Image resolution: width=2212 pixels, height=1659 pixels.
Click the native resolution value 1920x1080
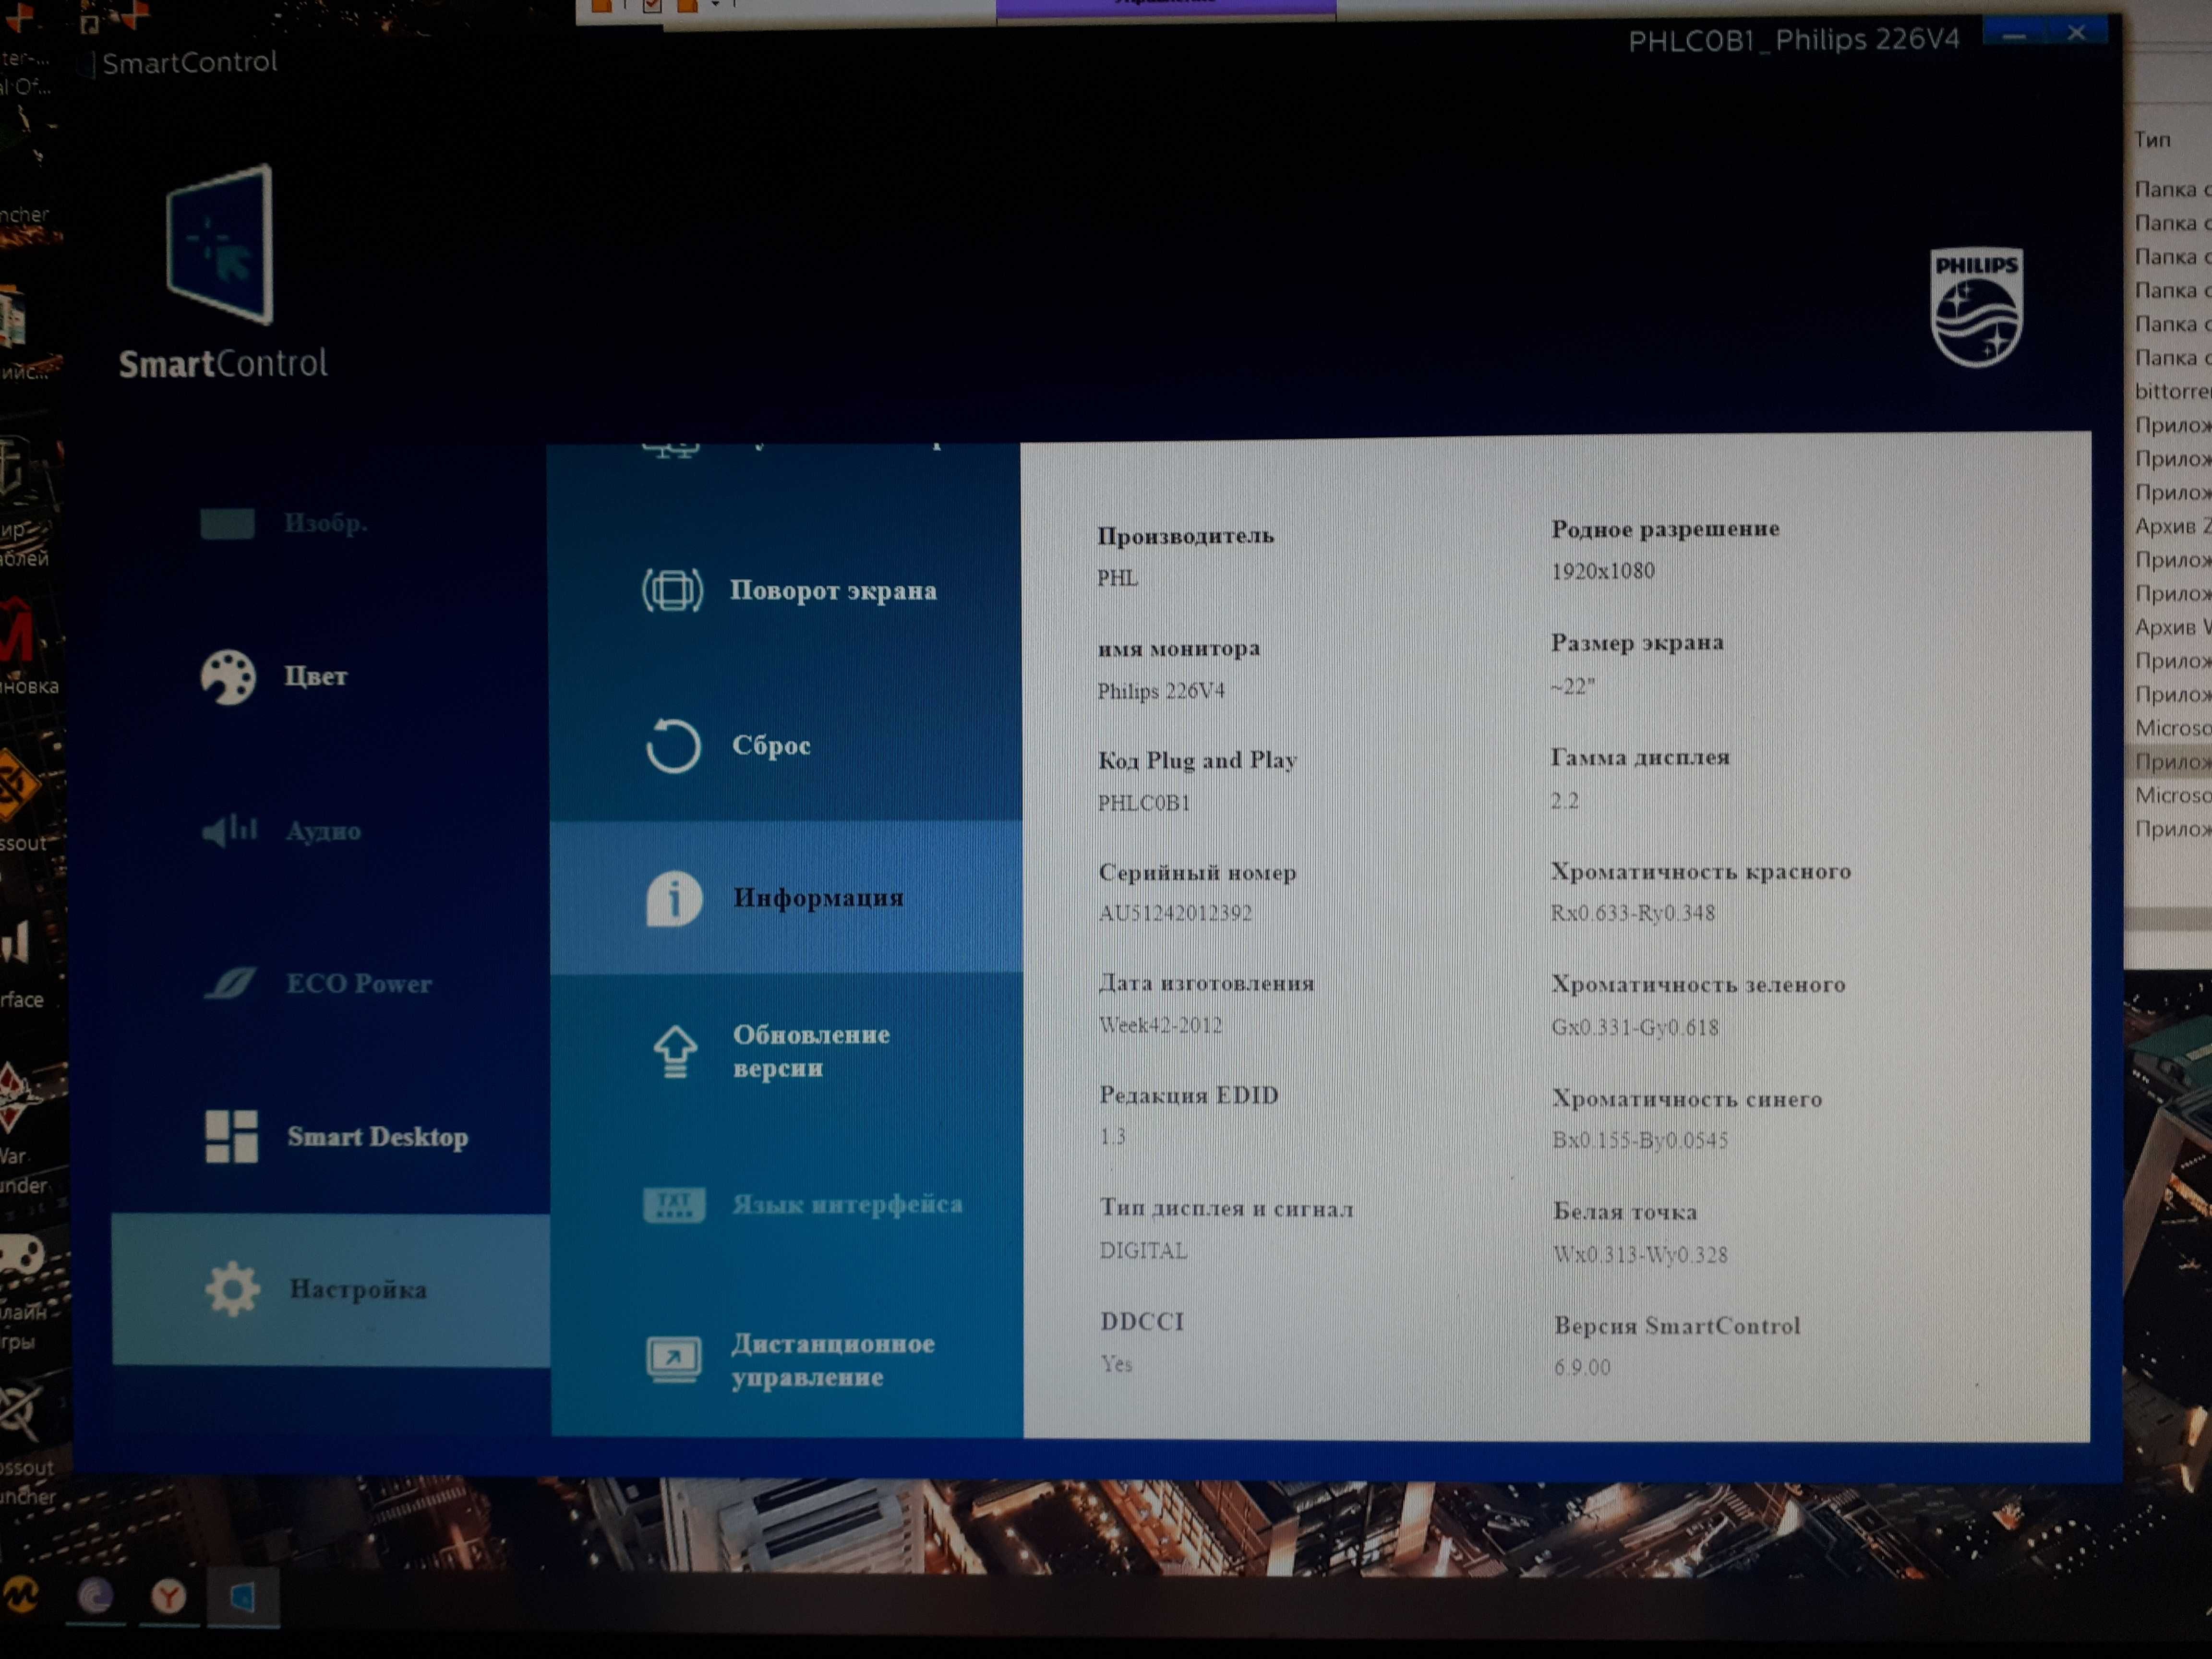pos(1603,571)
